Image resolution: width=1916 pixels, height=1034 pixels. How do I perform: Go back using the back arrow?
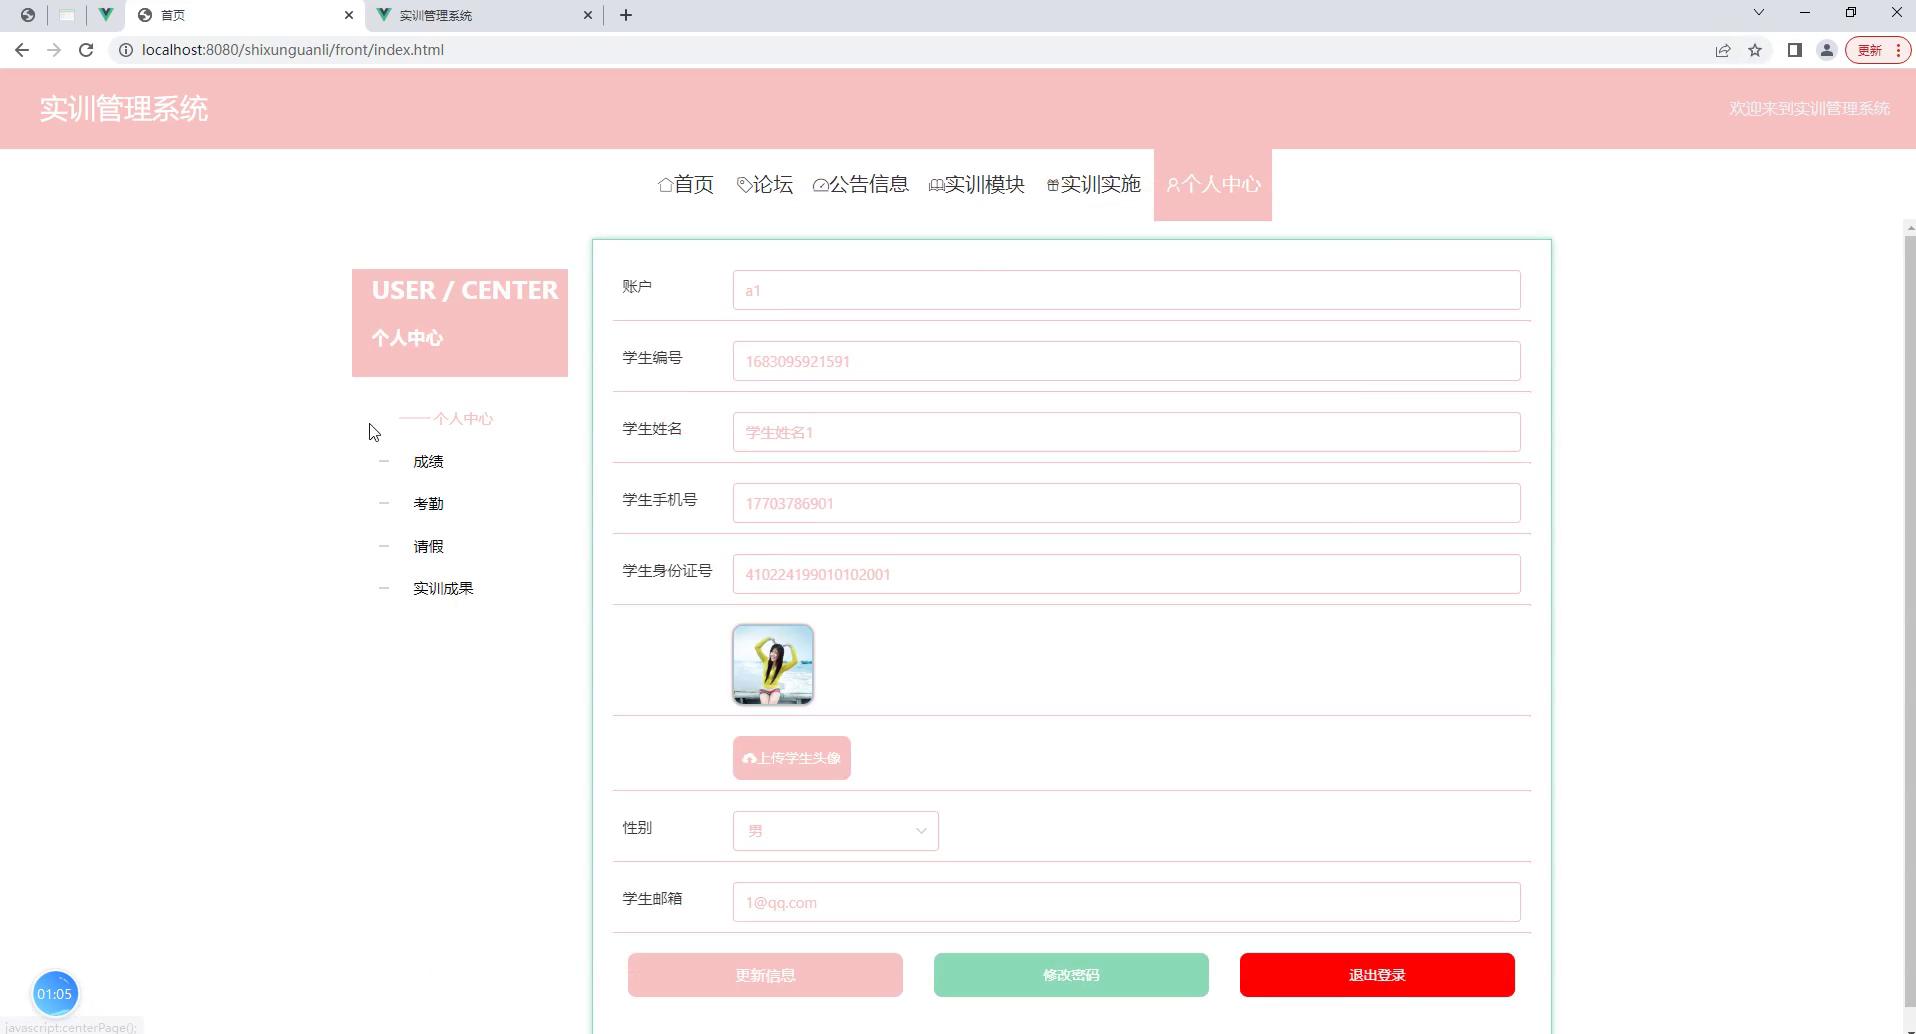[22, 50]
